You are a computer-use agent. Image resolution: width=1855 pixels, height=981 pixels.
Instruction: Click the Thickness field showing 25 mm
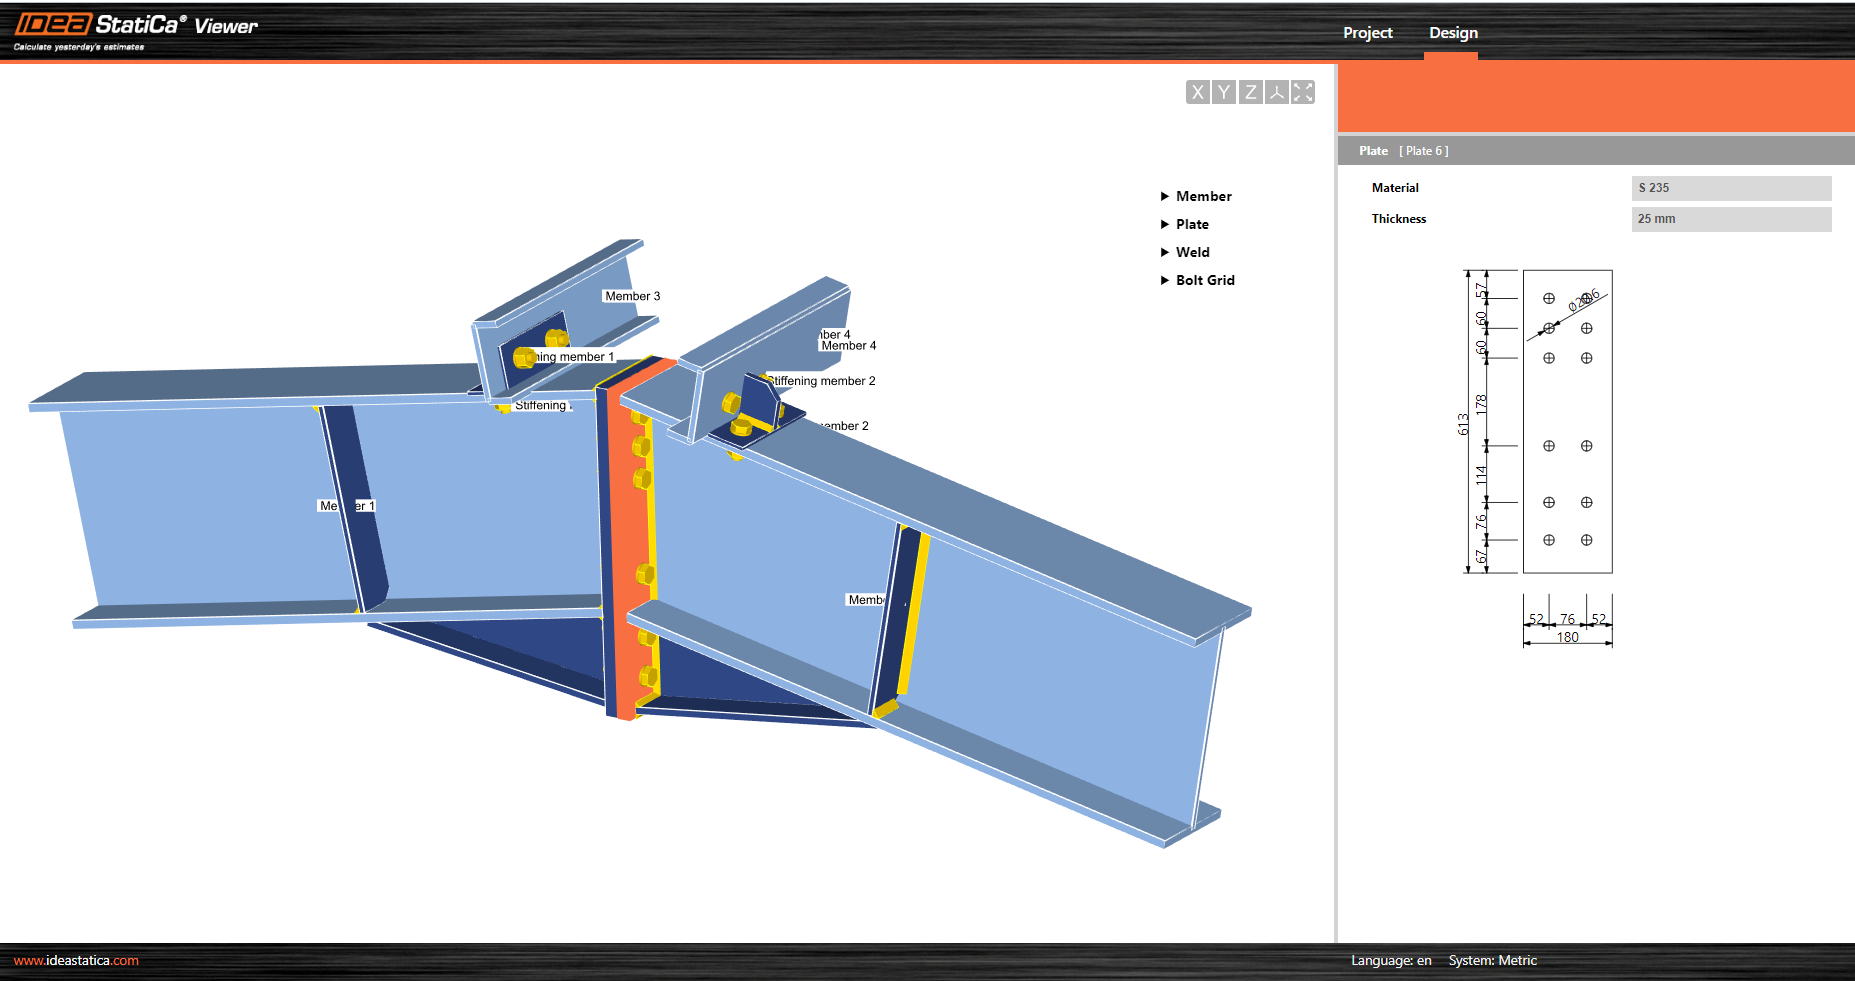[x=1731, y=219]
